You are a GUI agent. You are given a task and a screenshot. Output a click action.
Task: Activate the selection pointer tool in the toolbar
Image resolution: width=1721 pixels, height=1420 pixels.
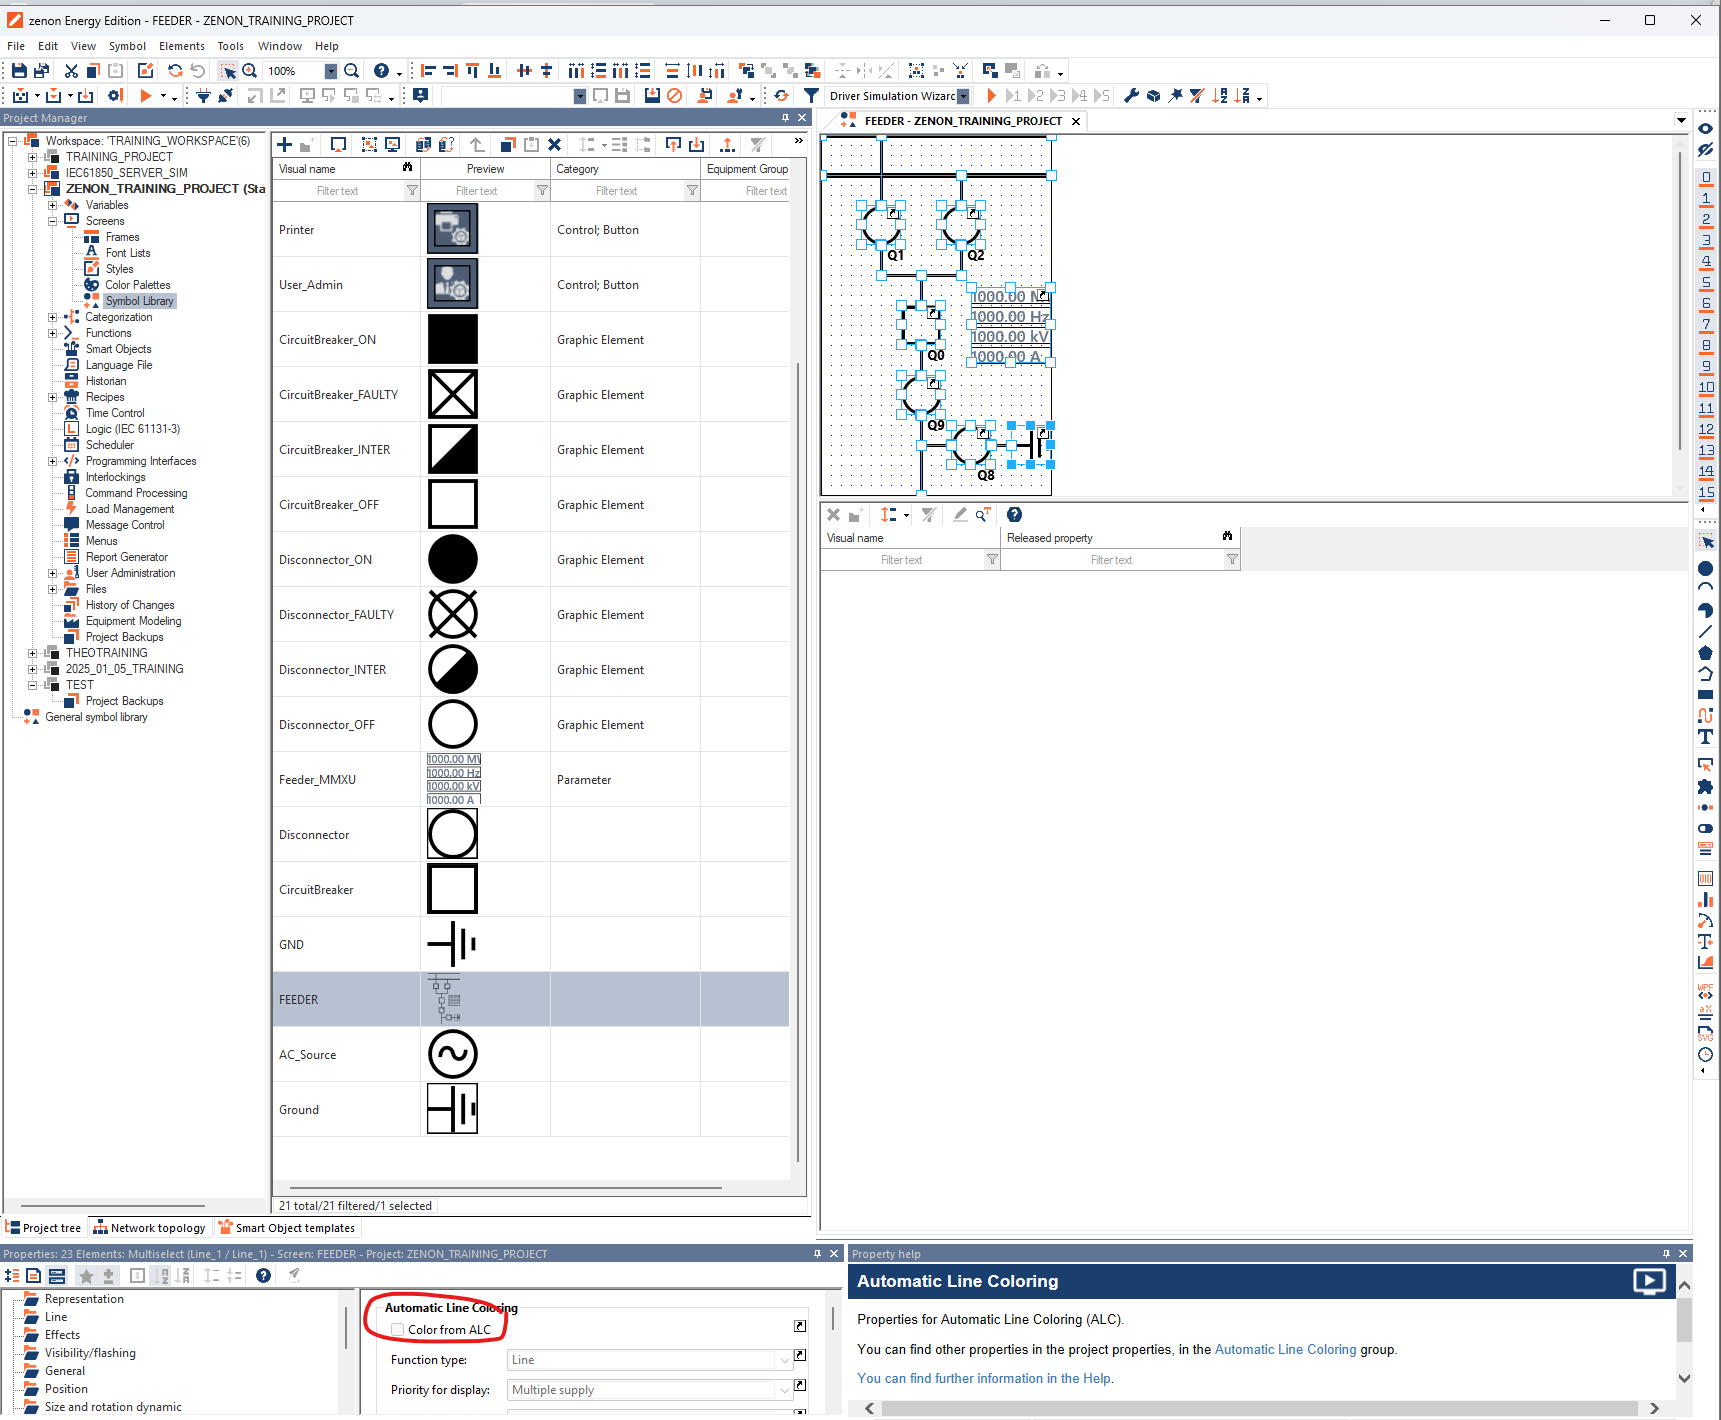click(228, 71)
